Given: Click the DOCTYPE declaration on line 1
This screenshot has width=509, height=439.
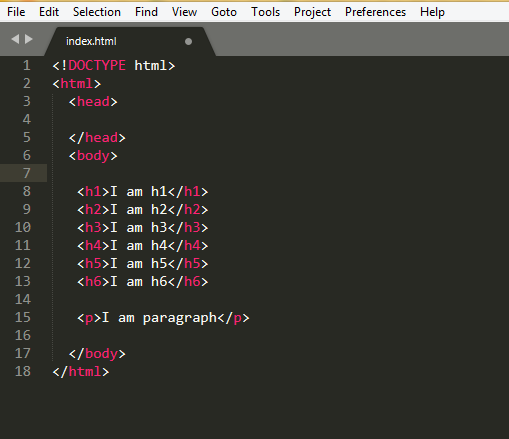Looking at the screenshot, I should coord(114,65).
